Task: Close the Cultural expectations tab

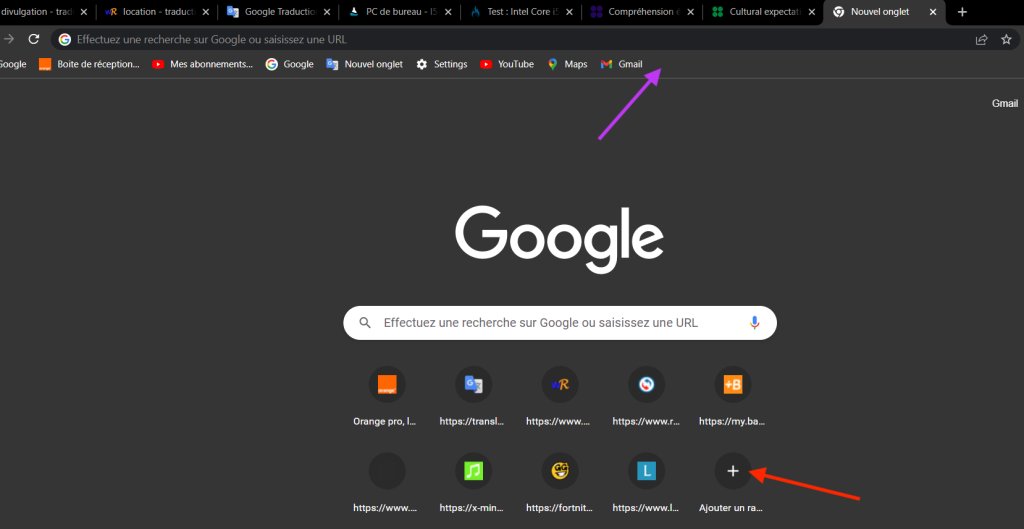Action: pos(812,12)
